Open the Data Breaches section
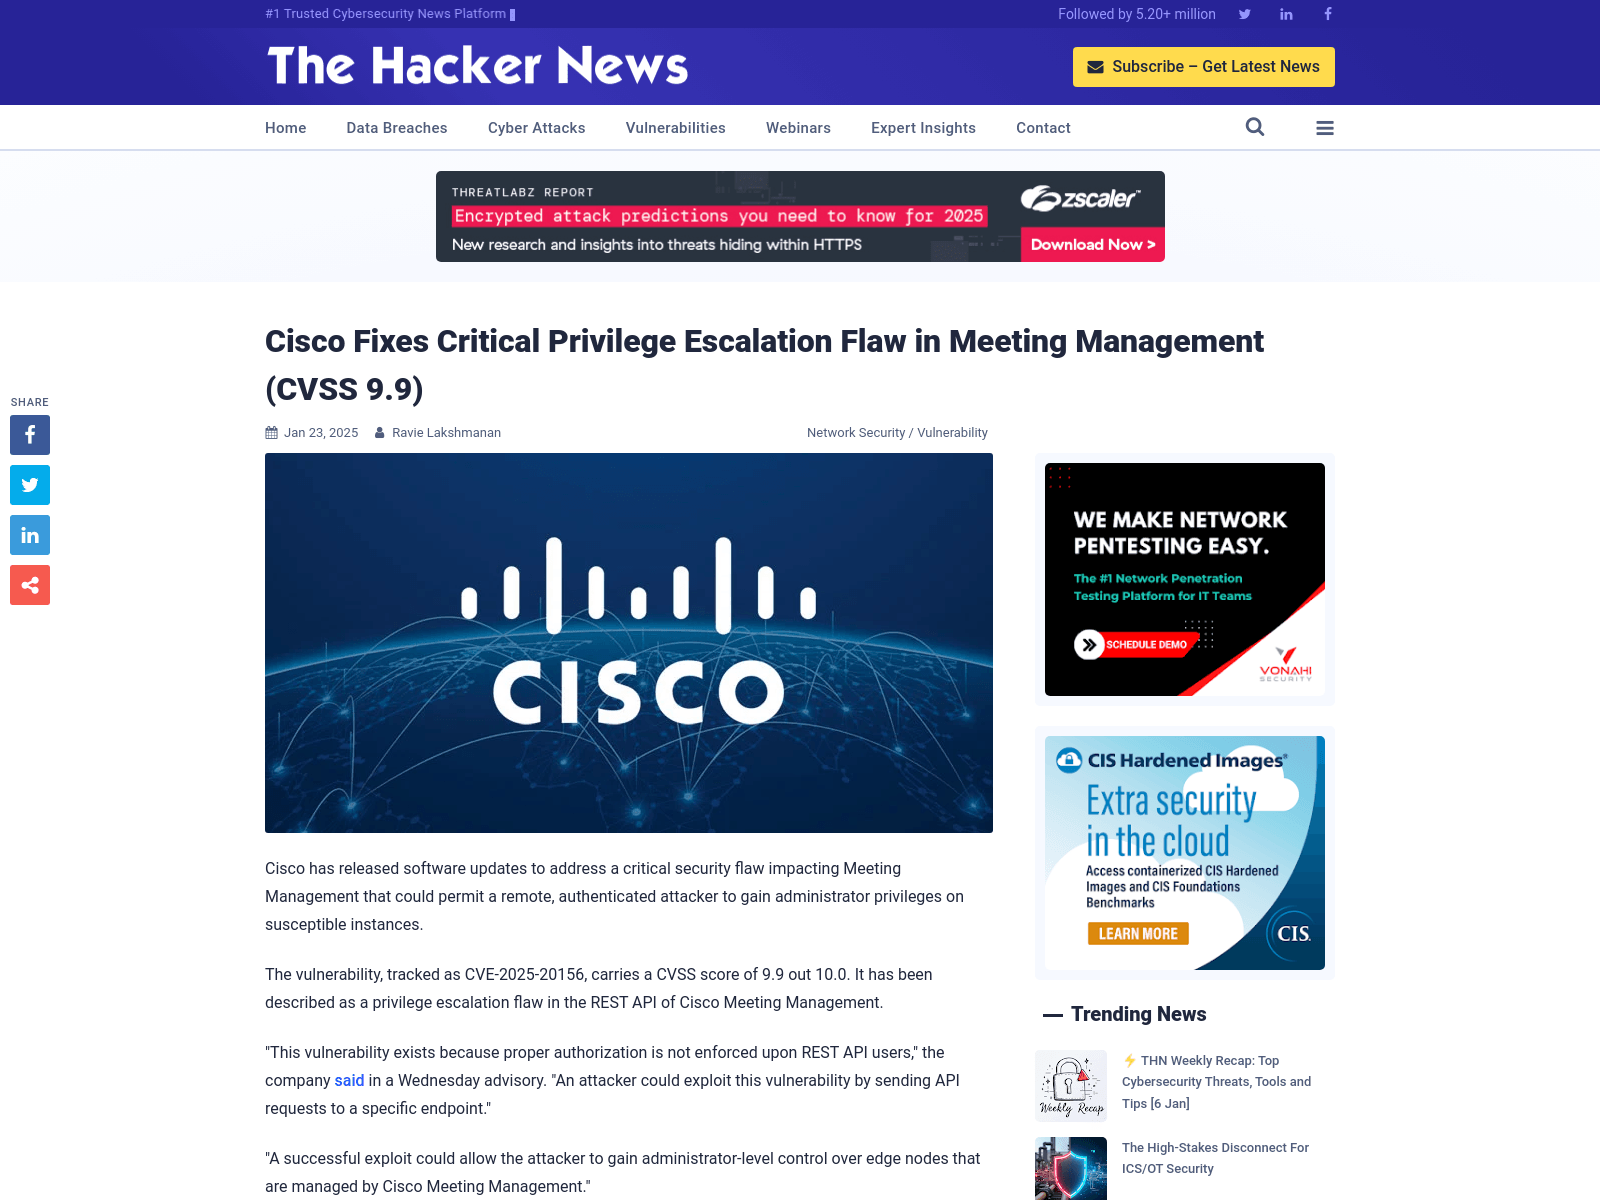Viewport: 1600px width, 1200px height. (x=397, y=128)
